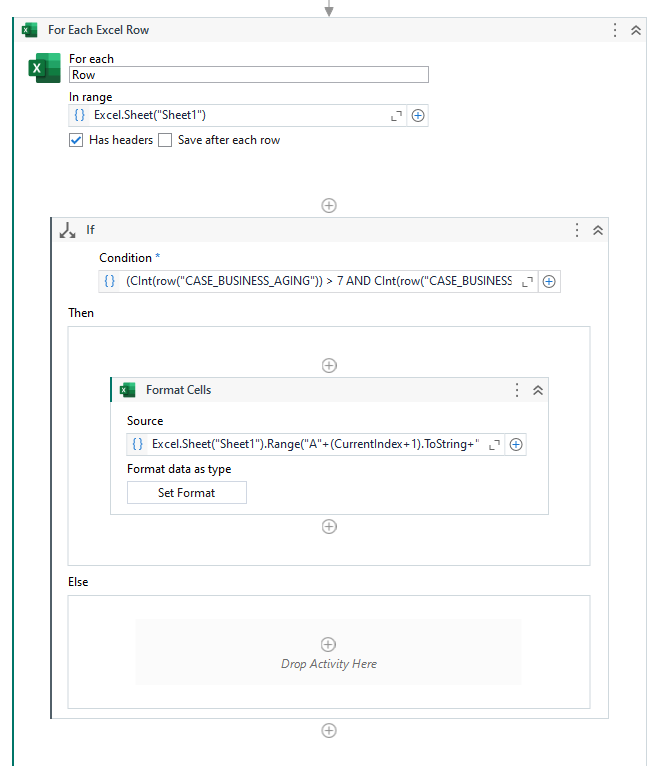Click the Then branch label
Screen dimensions: 657x766
click(x=81, y=313)
